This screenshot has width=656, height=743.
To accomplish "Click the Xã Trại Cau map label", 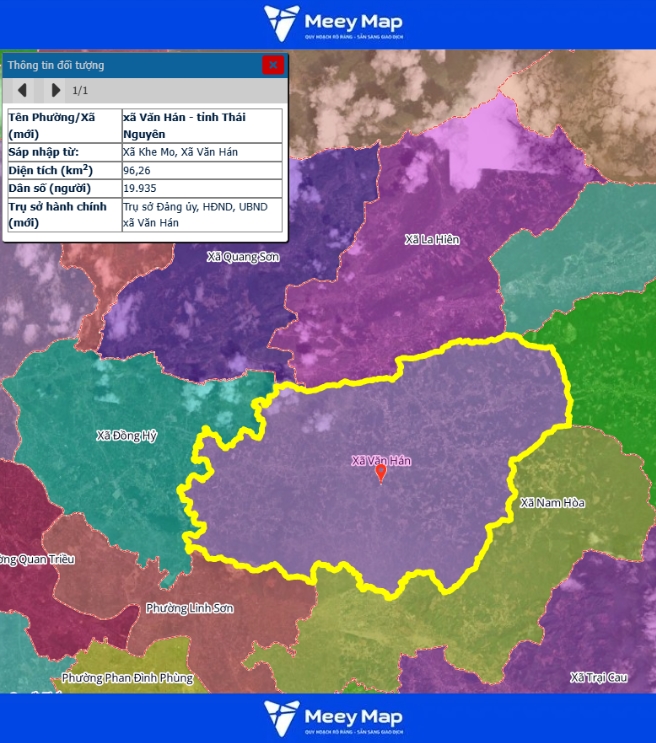I will coord(599,678).
